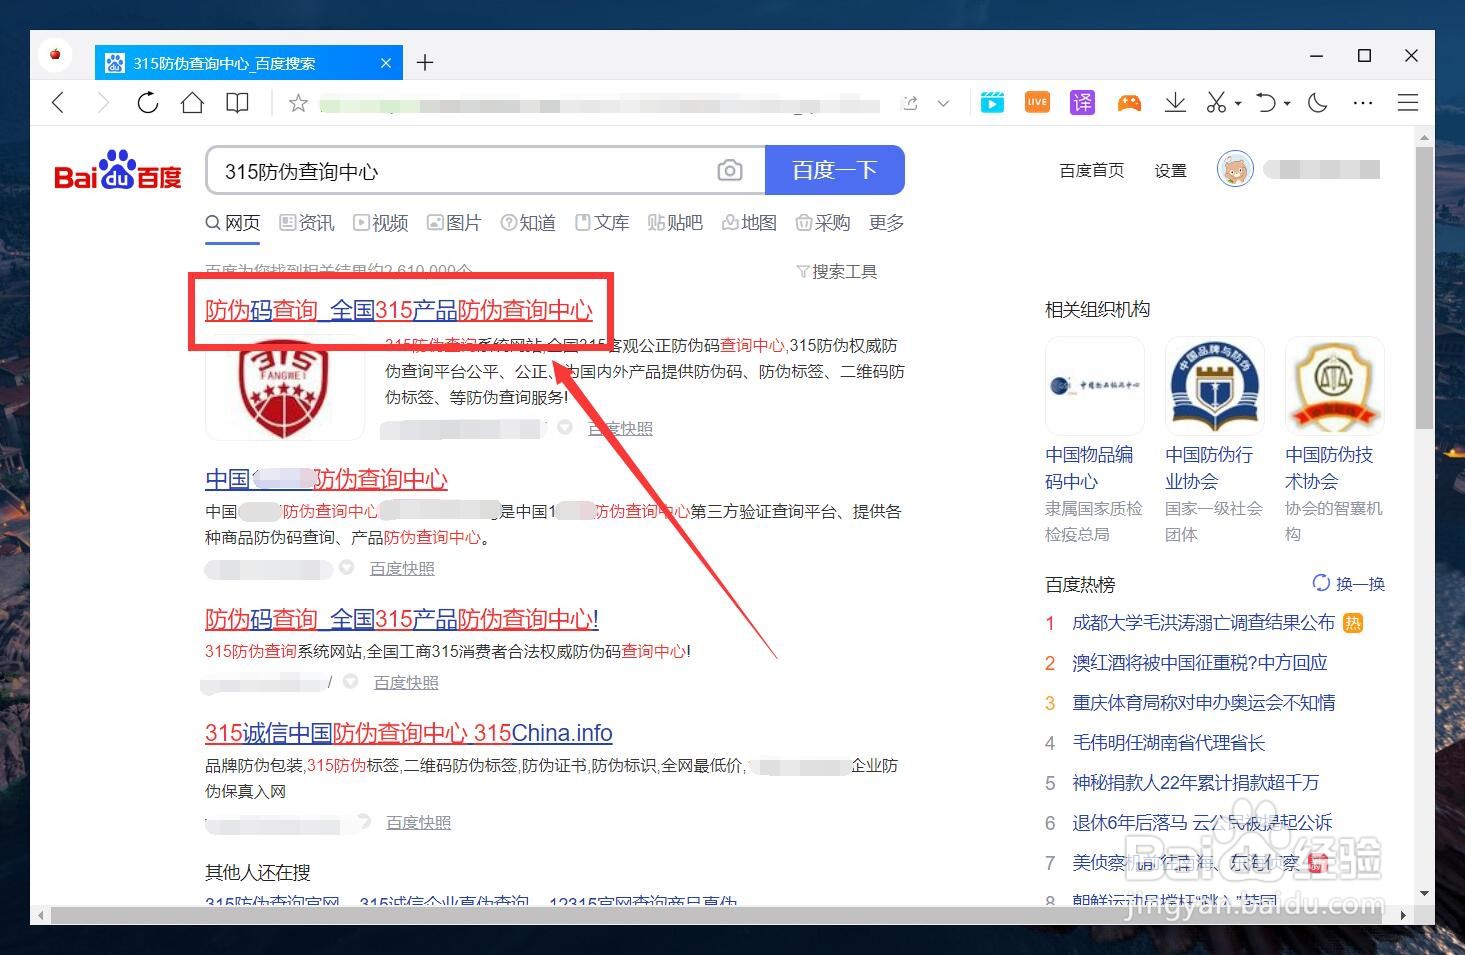Switch to the 视频 tab
Screen dimensions: 1465x955
(381, 223)
